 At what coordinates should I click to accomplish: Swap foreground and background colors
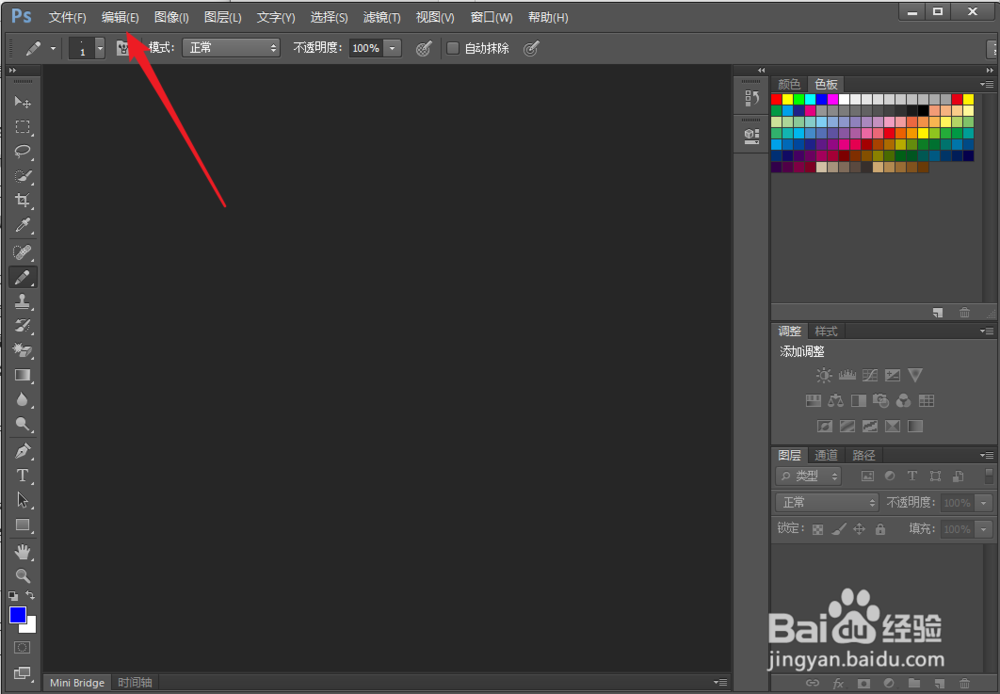coord(30,595)
